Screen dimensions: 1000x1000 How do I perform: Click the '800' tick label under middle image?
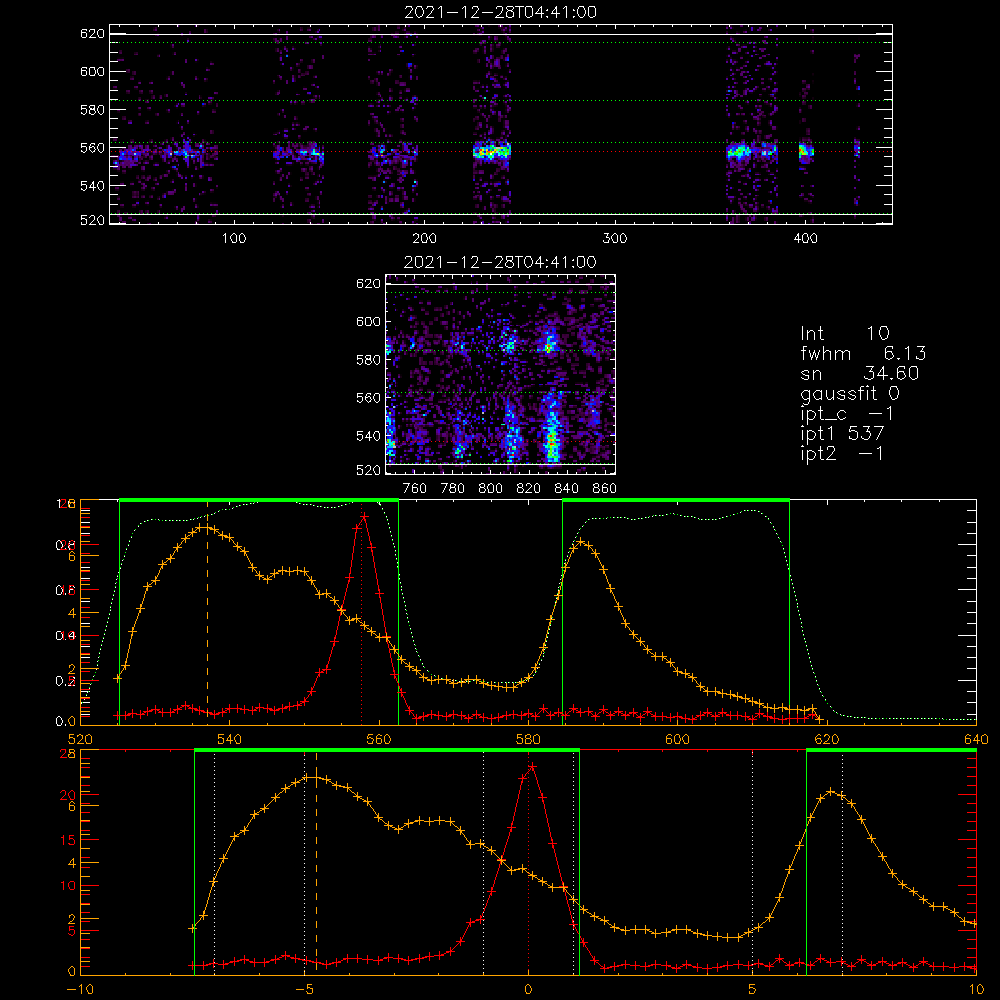[x=490, y=489]
